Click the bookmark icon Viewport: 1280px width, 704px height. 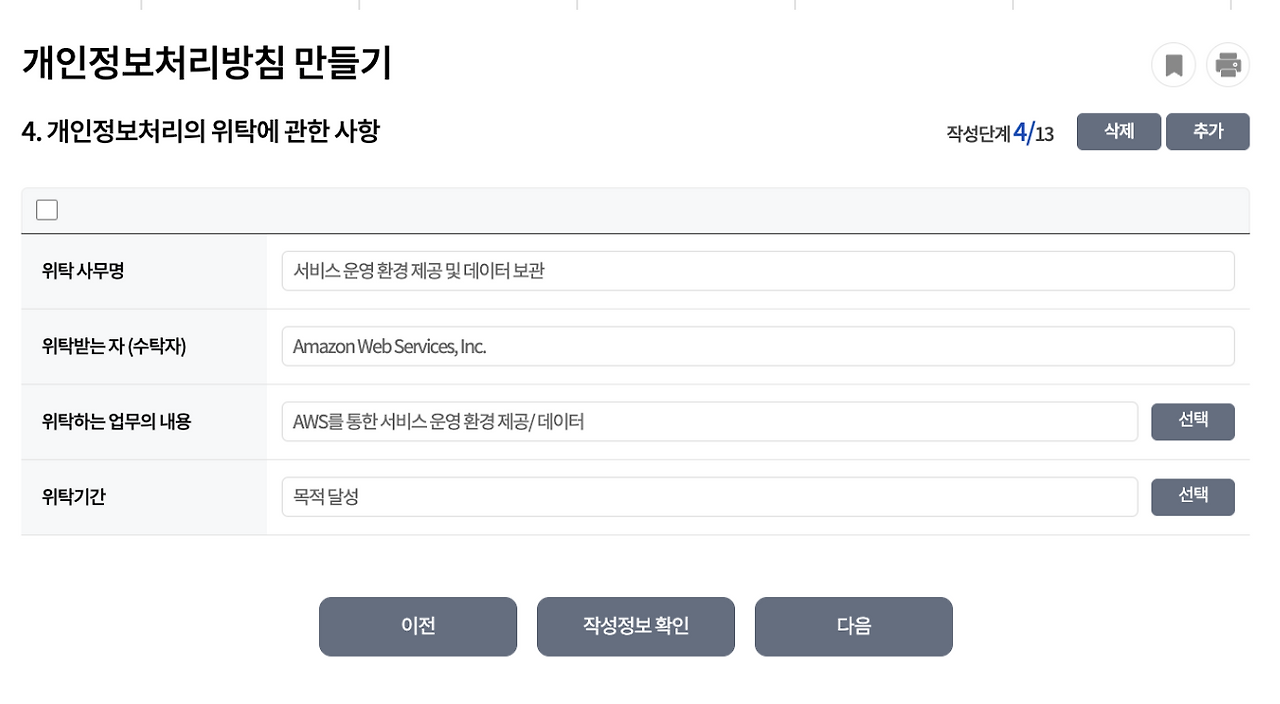1174,64
